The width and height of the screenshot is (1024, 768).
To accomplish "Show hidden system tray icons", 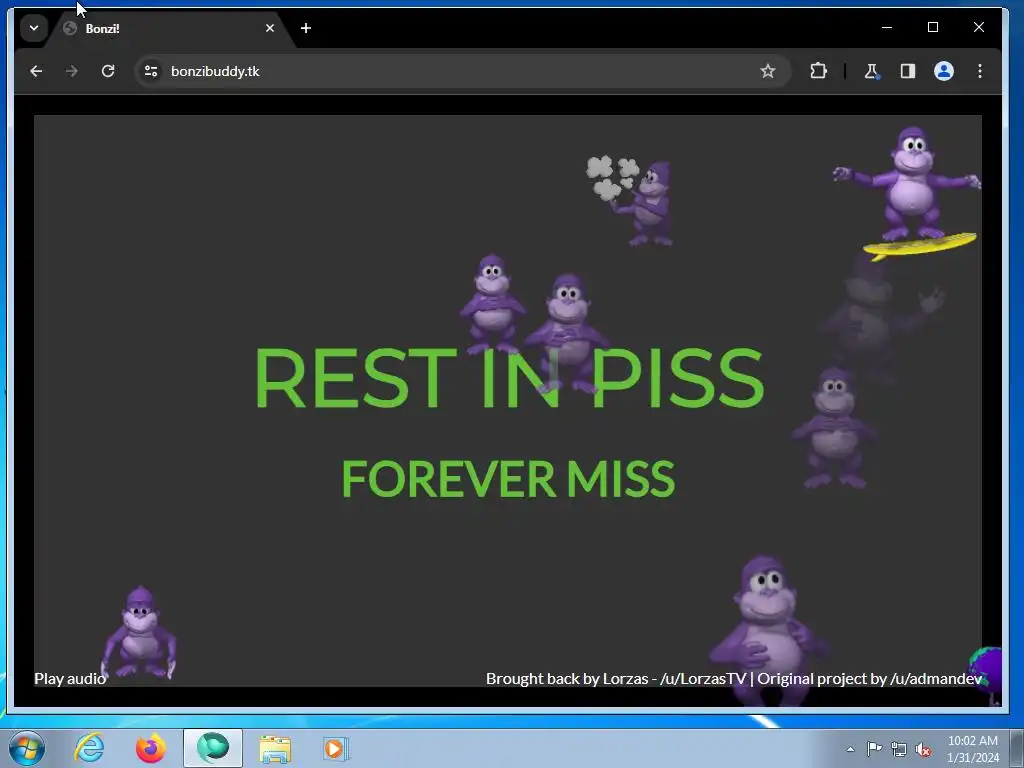I will [850, 749].
